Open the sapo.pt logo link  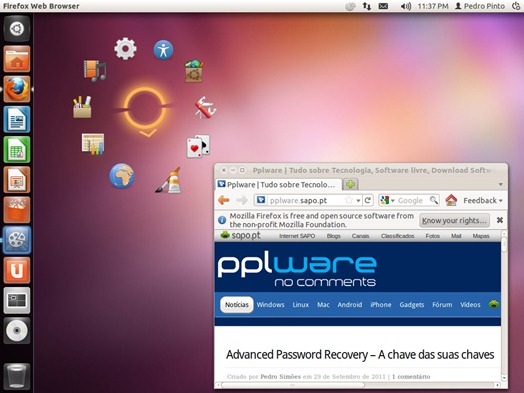pyautogui.click(x=241, y=235)
